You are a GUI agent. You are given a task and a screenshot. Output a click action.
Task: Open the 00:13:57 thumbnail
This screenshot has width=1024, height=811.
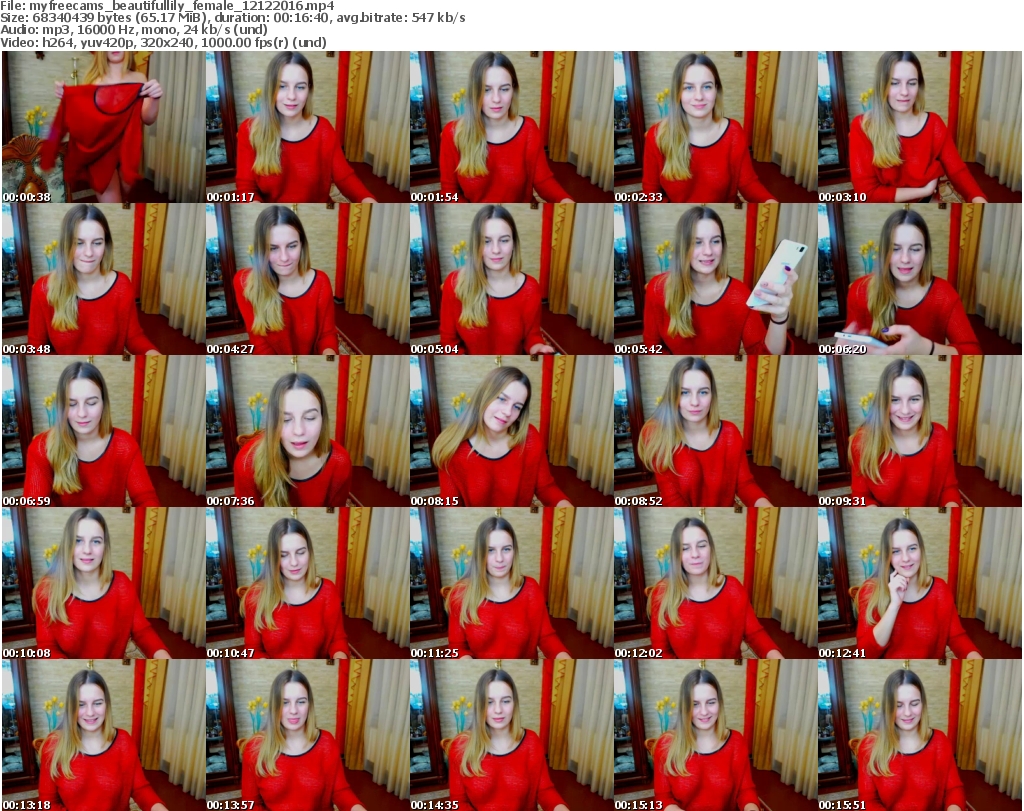pyautogui.click(x=308, y=735)
